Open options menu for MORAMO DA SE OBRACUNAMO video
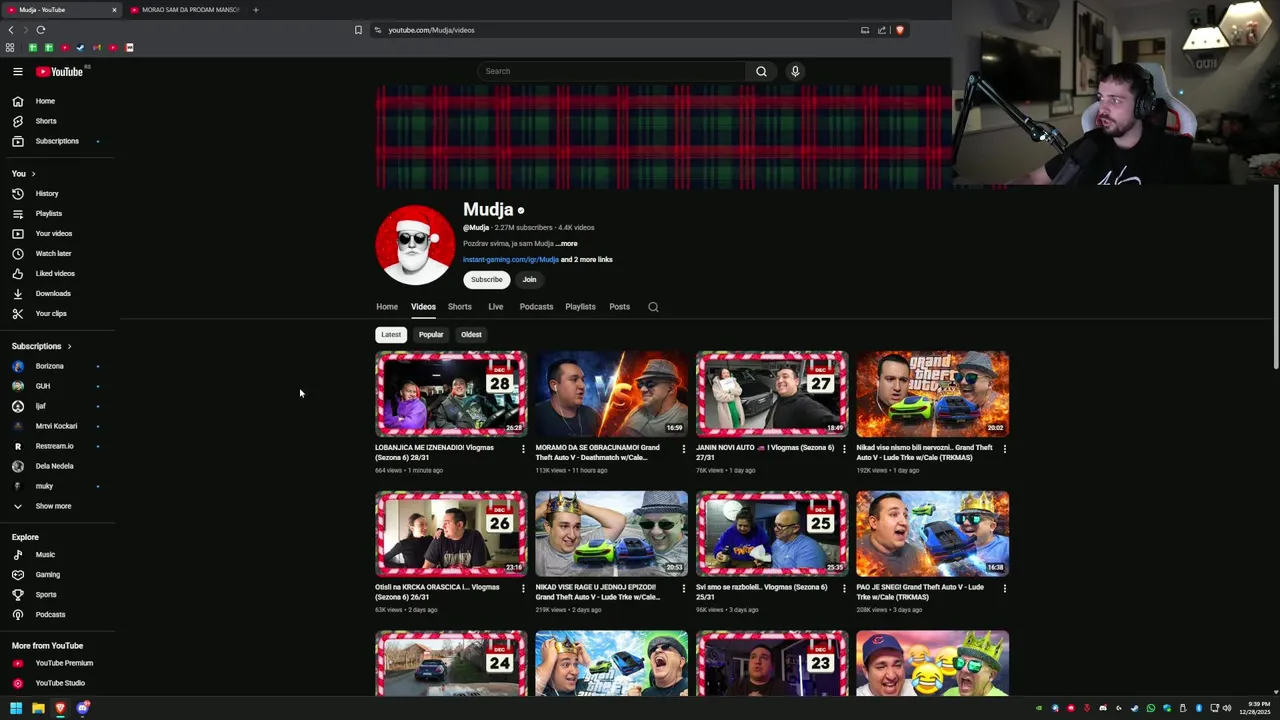This screenshot has height=720, width=1280. tap(684, 449)
